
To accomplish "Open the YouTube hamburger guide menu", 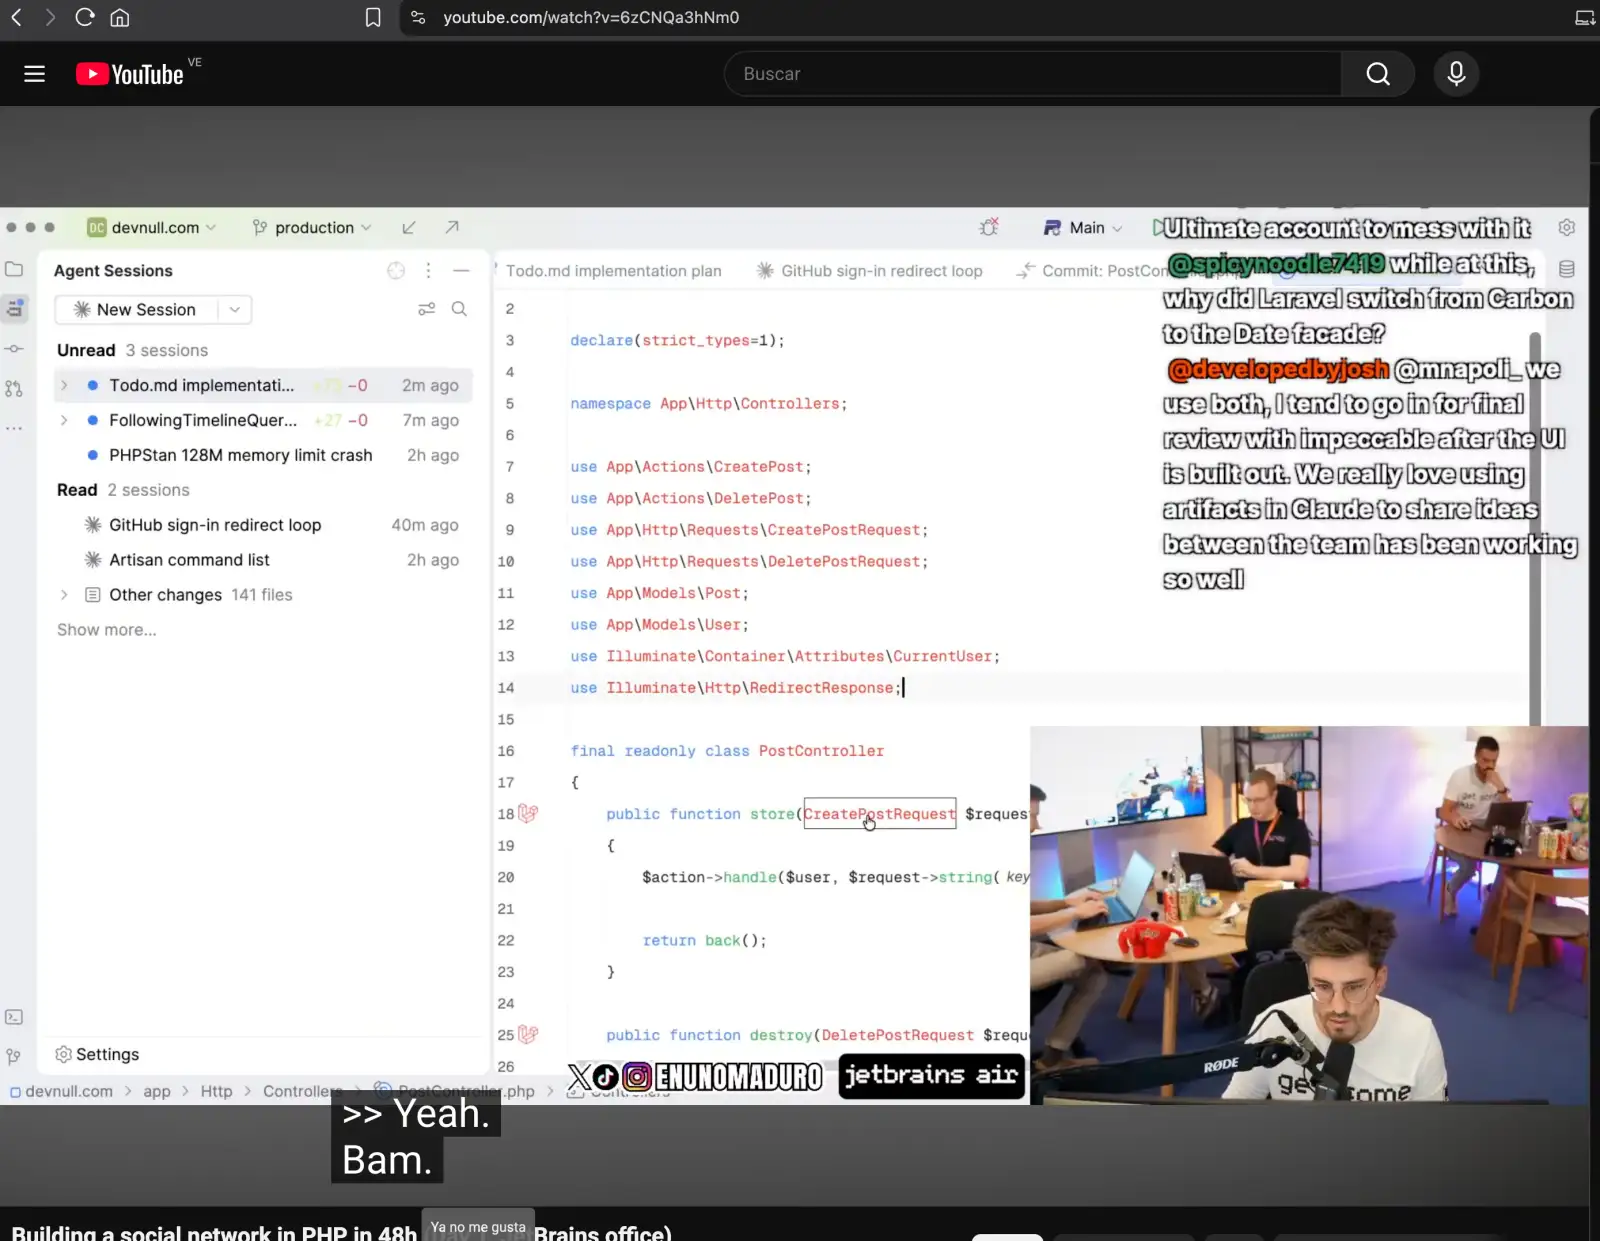I will click(34, 74).
